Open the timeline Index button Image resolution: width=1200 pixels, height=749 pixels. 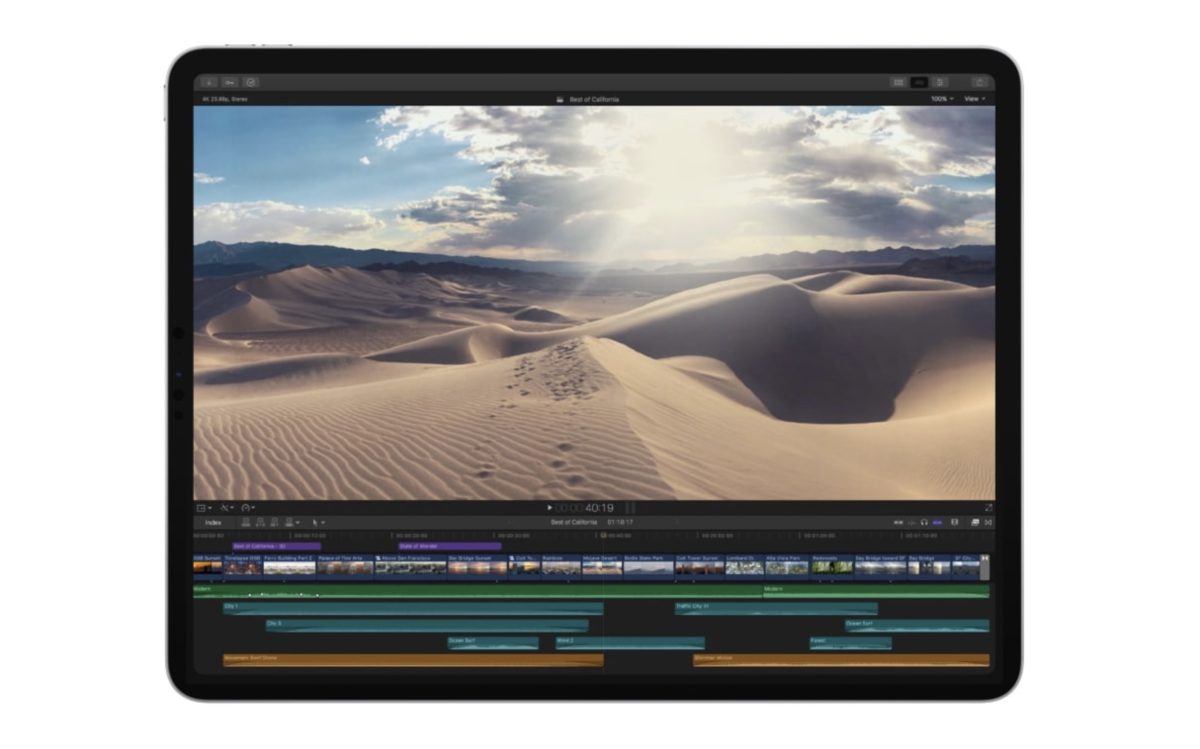[x=213, y=522]
